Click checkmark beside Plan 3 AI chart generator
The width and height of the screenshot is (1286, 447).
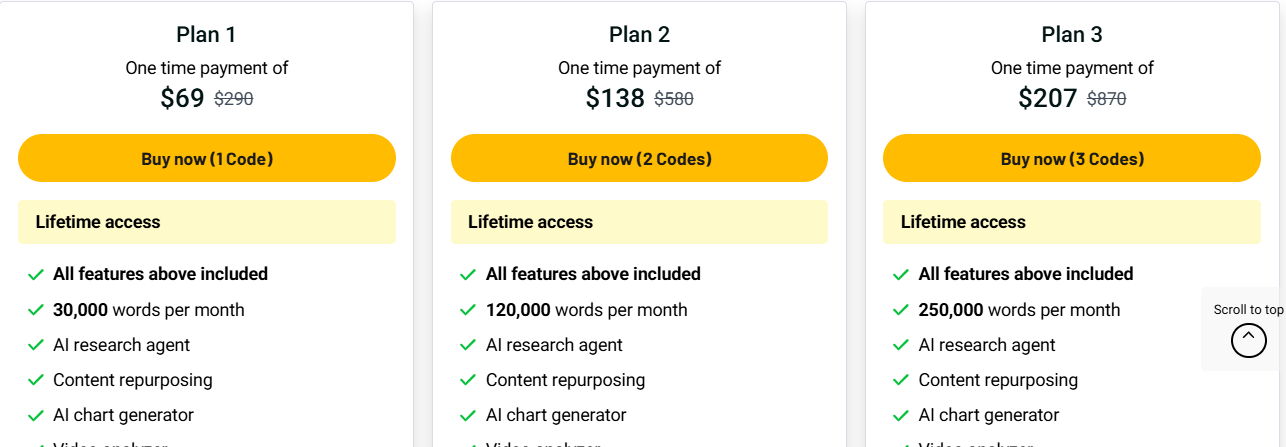tap(901, 415)
